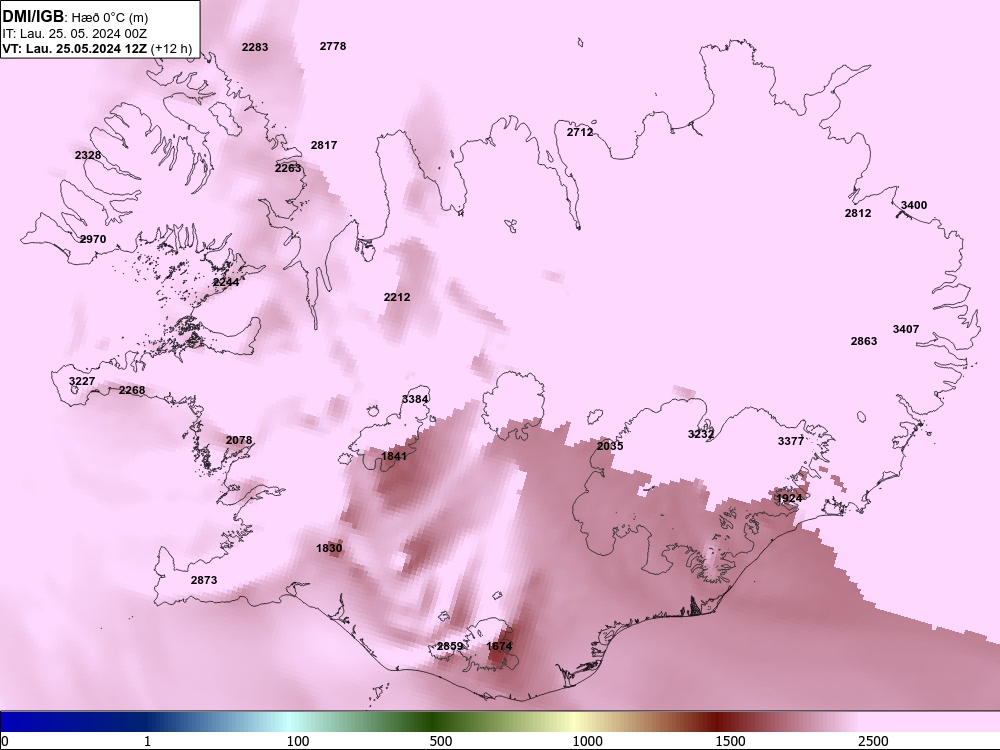This screenshot has height=750, width=1000.
Task: Select the 2712 value on north coast
Action: coord(580,132)
